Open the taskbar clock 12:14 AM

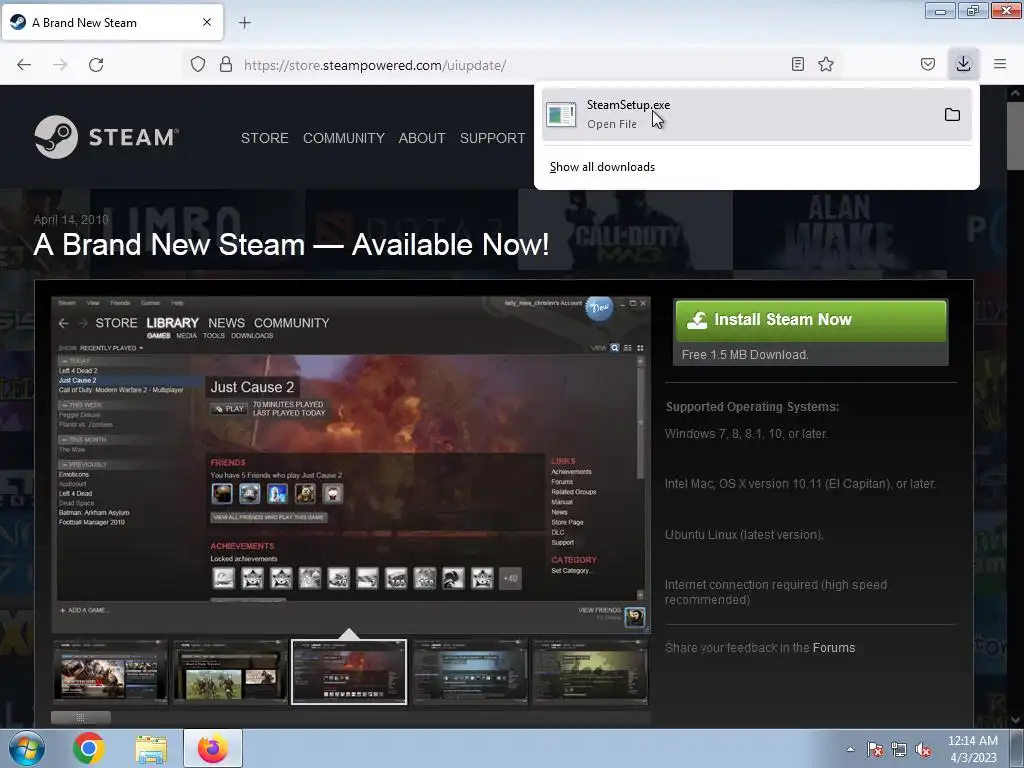pos(973,748)
